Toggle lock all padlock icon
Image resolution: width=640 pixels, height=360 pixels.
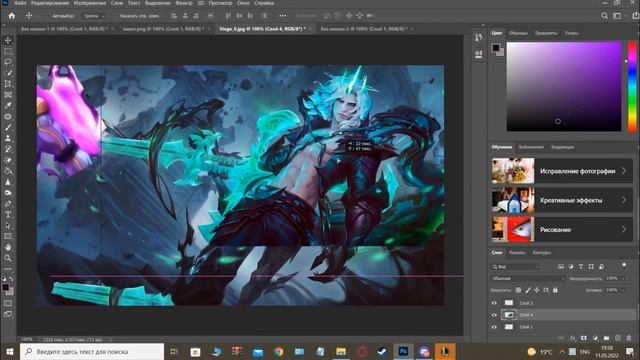coord(555,290)
